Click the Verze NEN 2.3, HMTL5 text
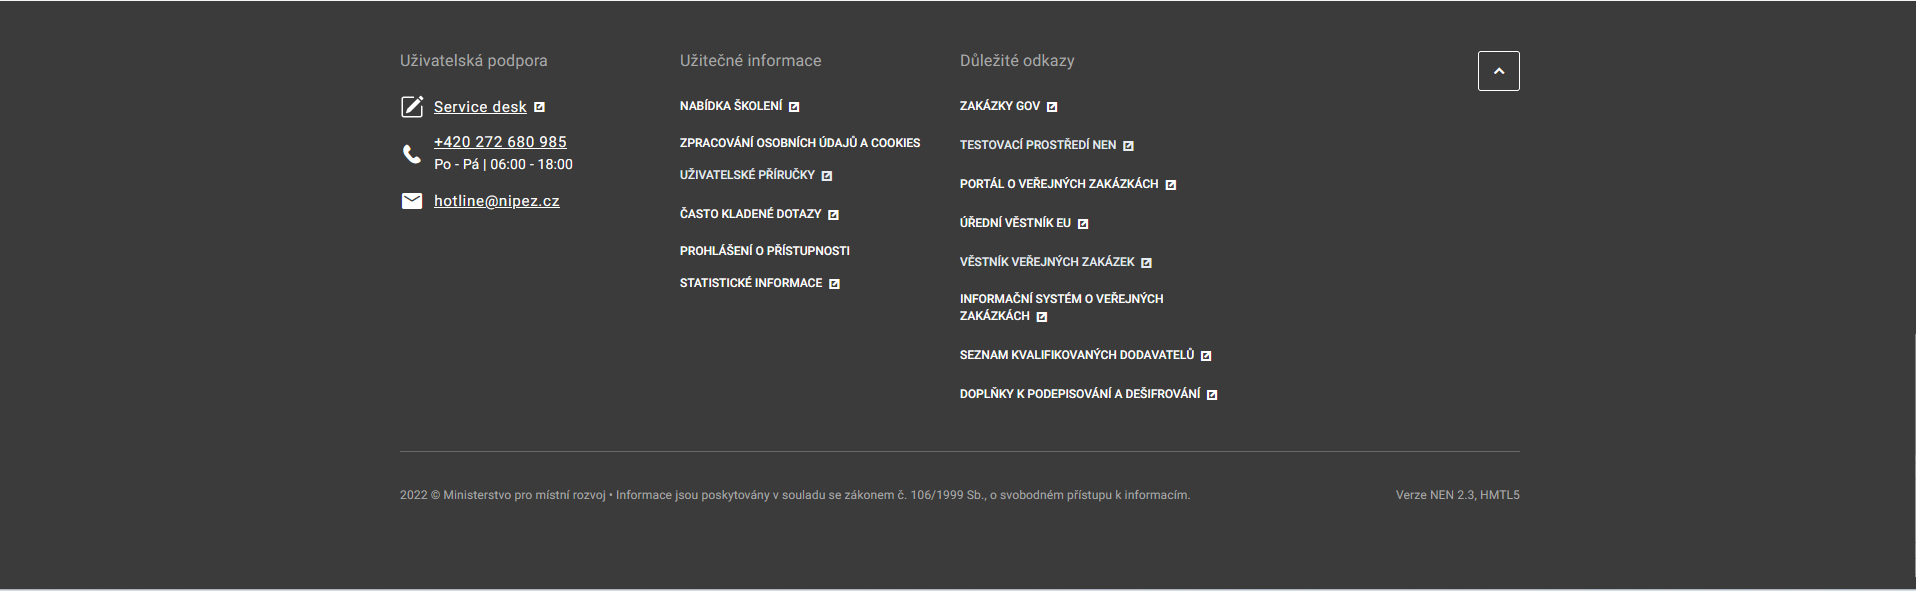 [1458, 495]
